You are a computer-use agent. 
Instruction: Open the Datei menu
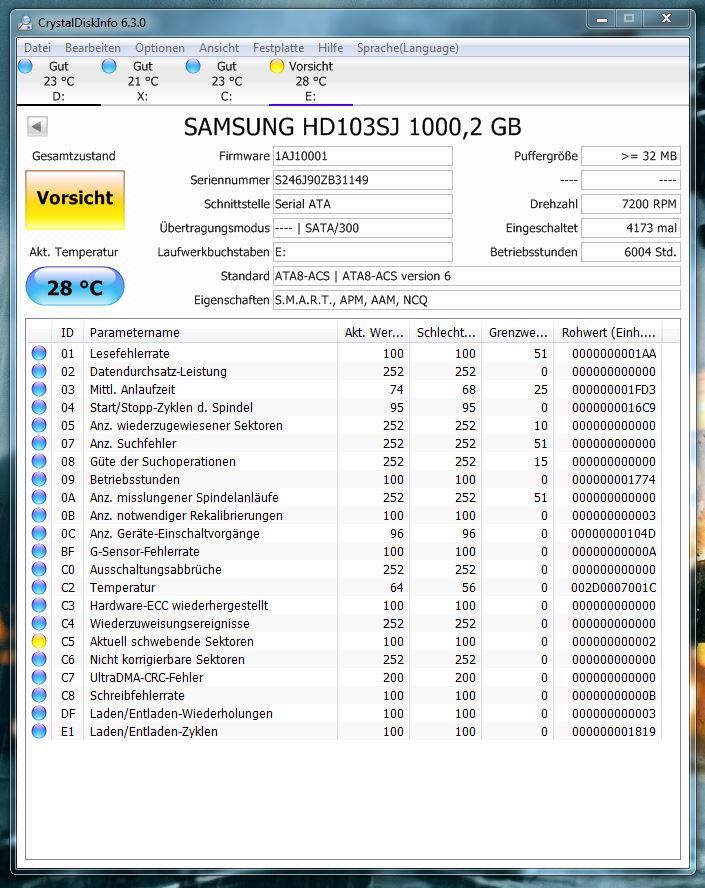pyautogui.click(x=37, y=48)
